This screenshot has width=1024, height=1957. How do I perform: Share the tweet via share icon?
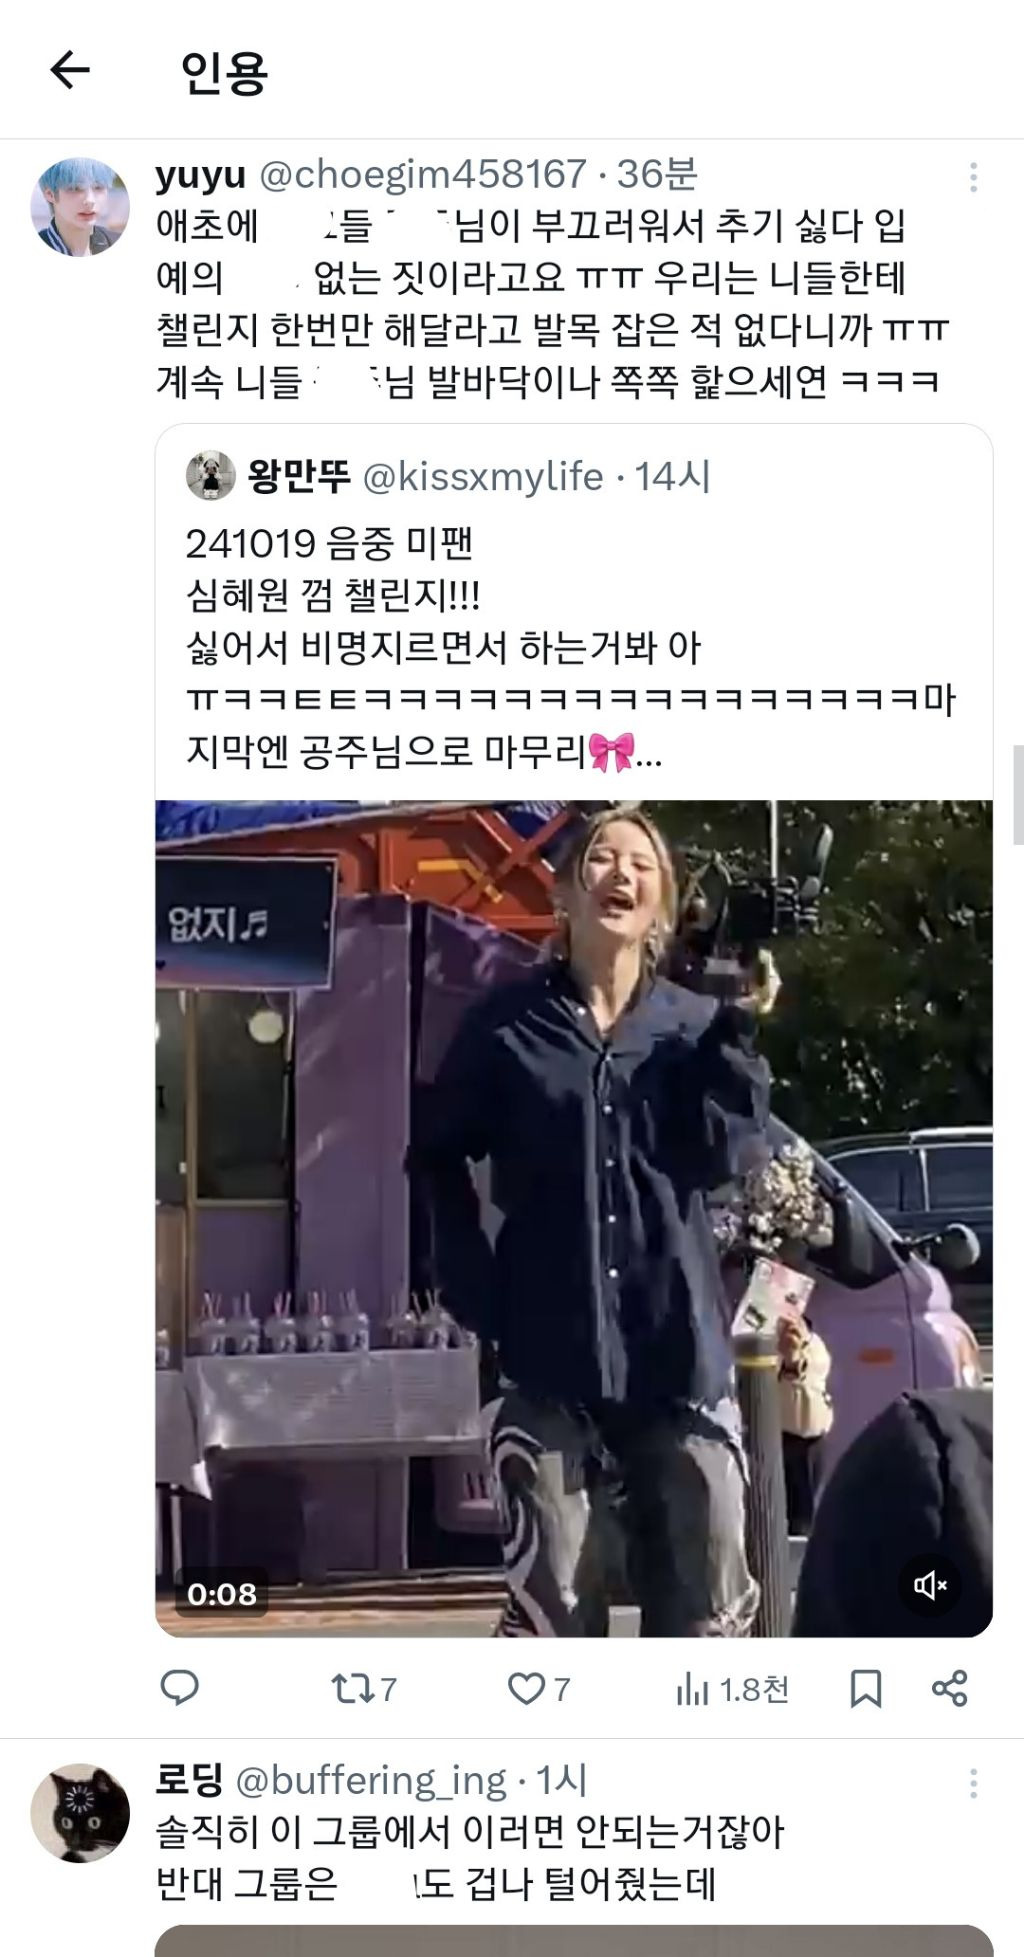click(949, 1689)
